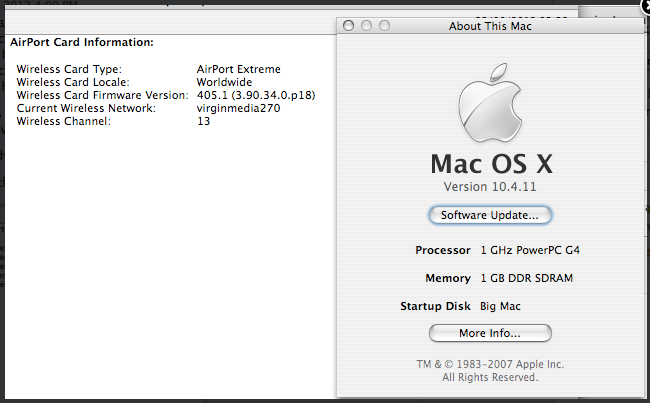Open the More Info... button
Screen dimensions: 650x403
(x=490, y=333)
